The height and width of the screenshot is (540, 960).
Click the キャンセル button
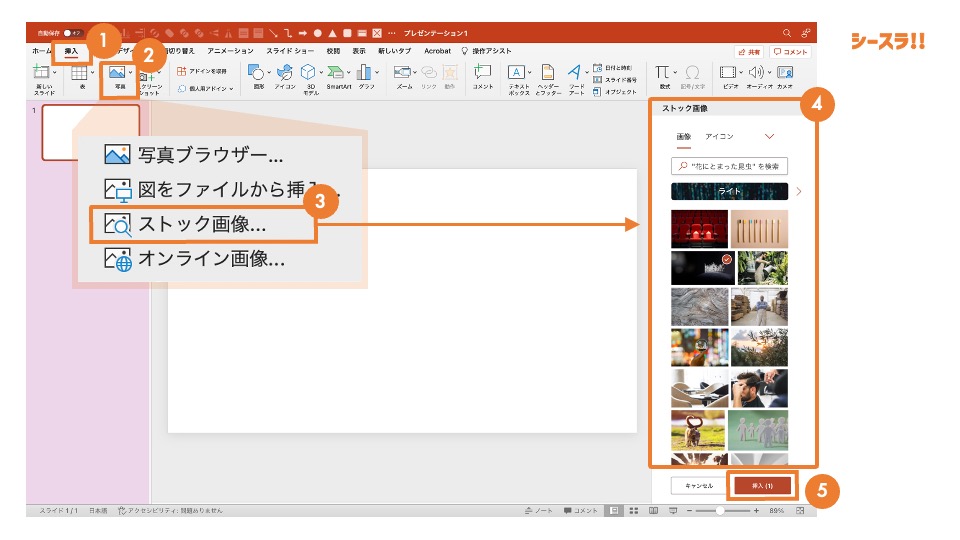tap(699, 485)
